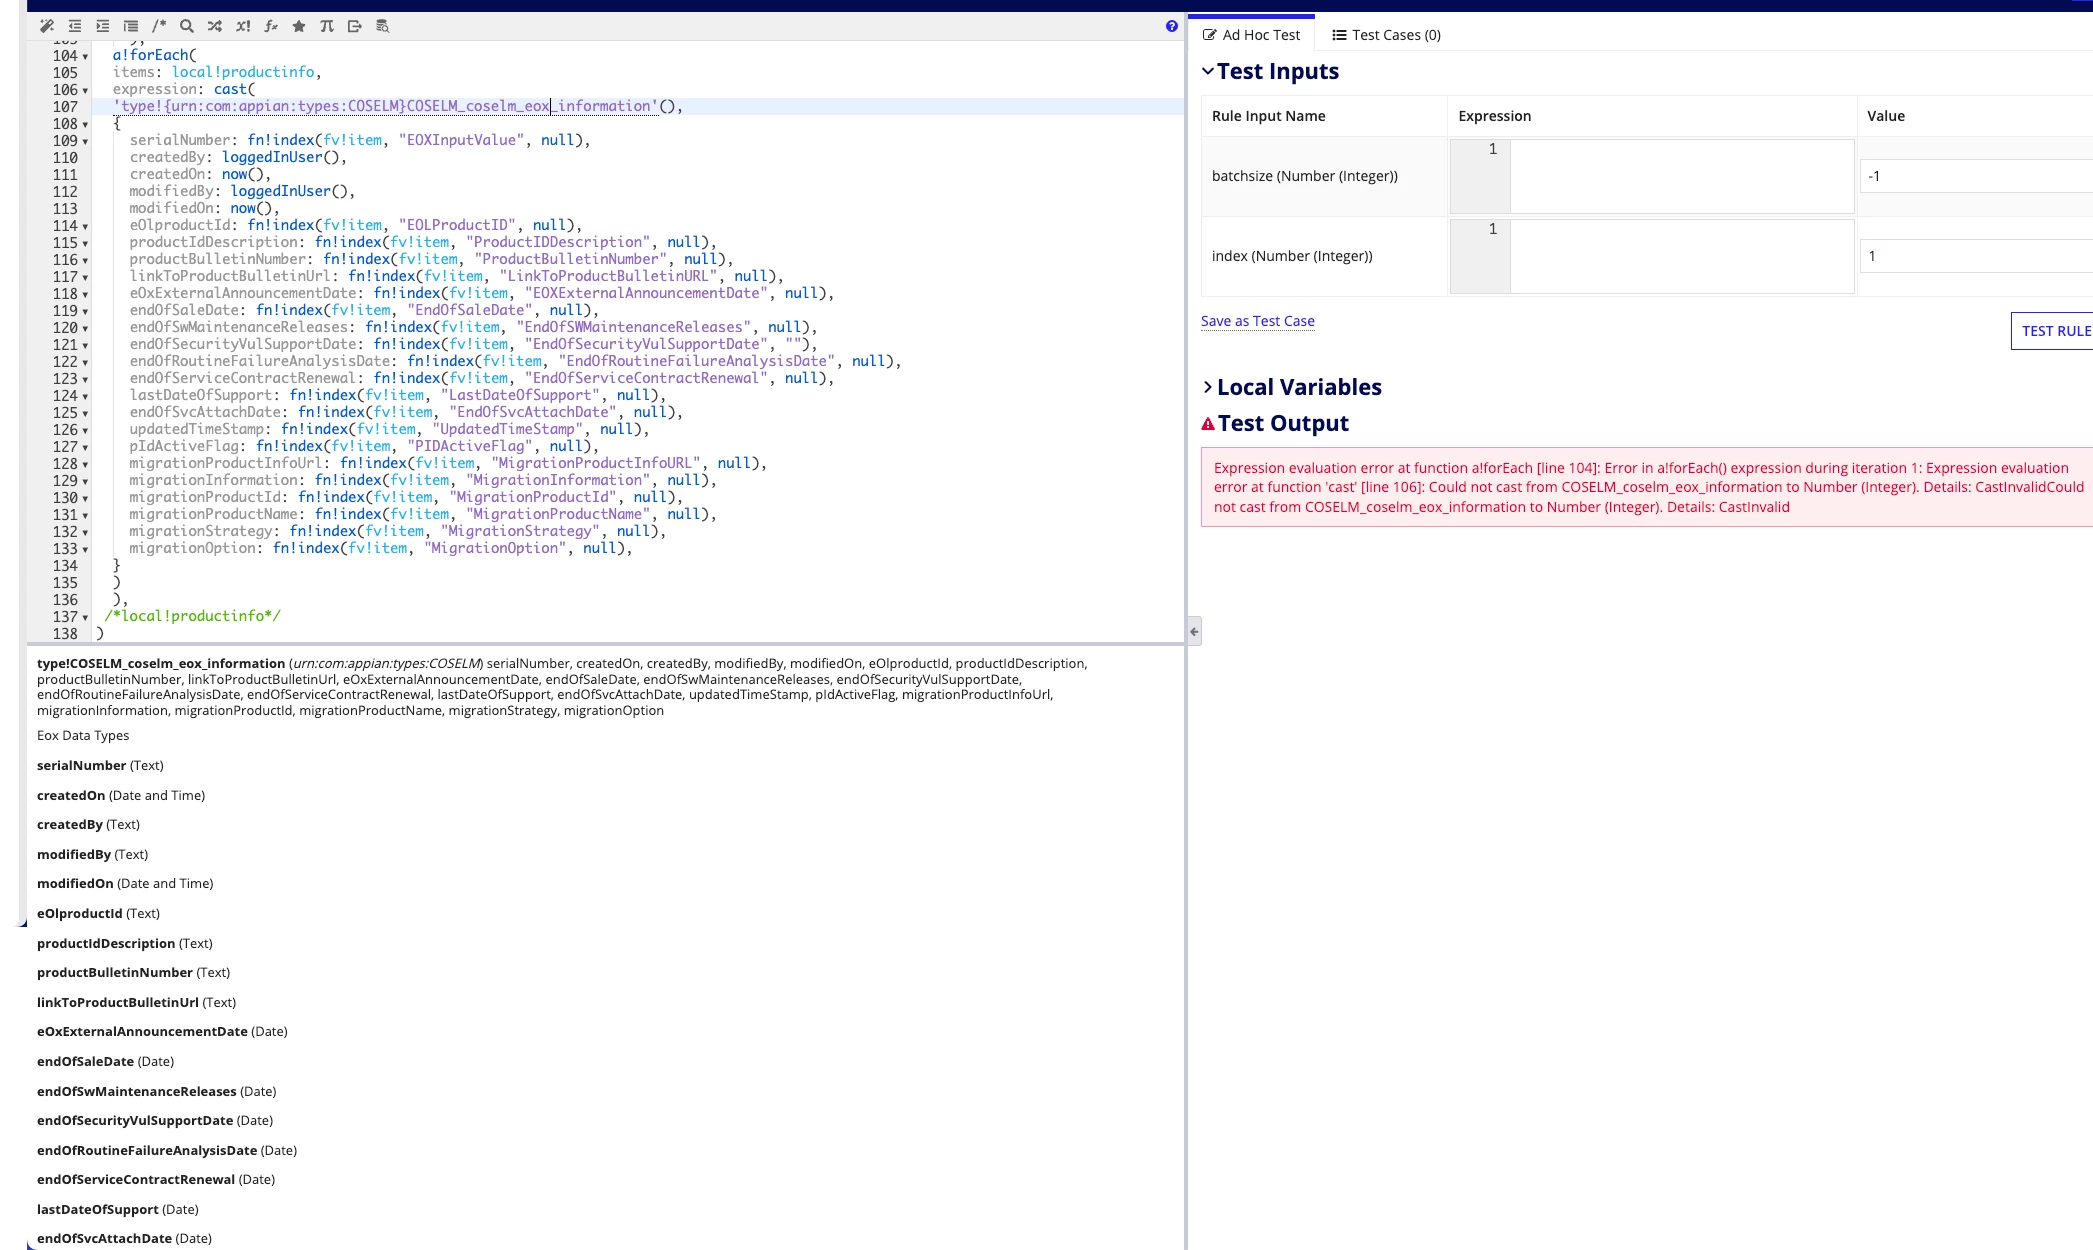The width and height of the screenshot is (2093, 1250).
Task: Click endOfSaleDate (Date) doc entry
Action: pyautogui.click(x=105, y=1061)
